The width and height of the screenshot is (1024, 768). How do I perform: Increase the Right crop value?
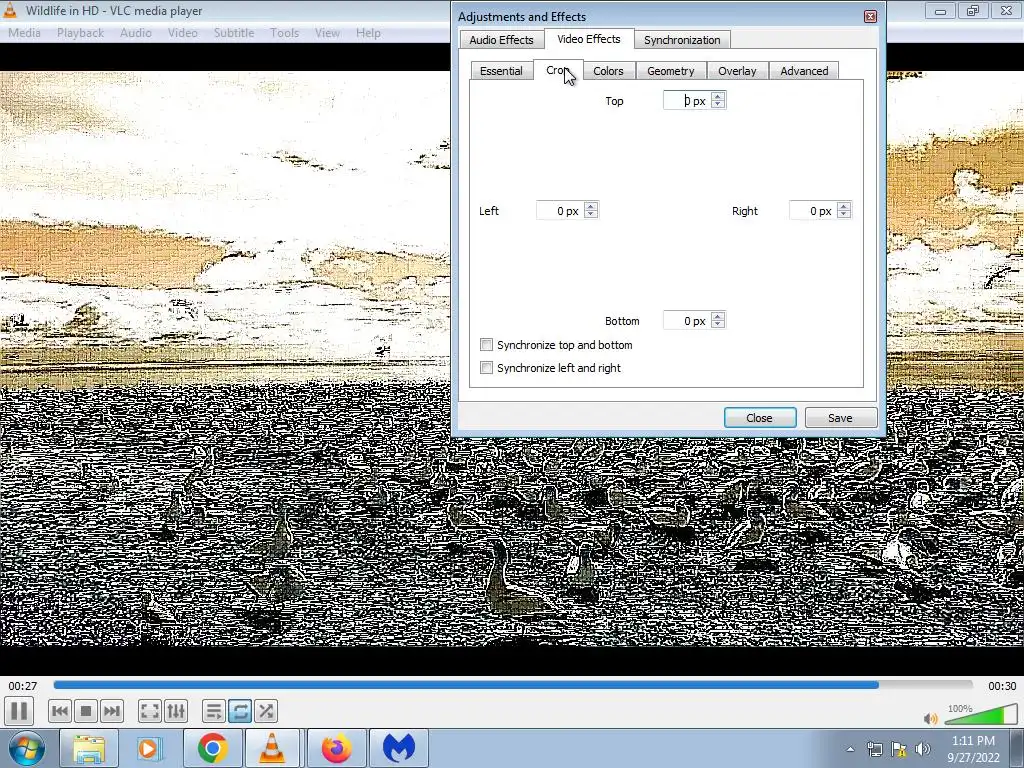[x=844, y=206]
